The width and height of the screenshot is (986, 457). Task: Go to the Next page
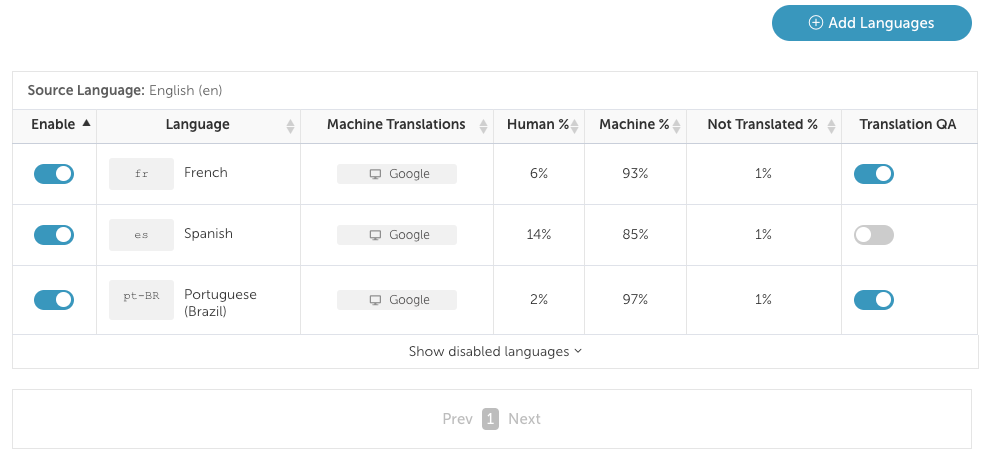[524, 419]
